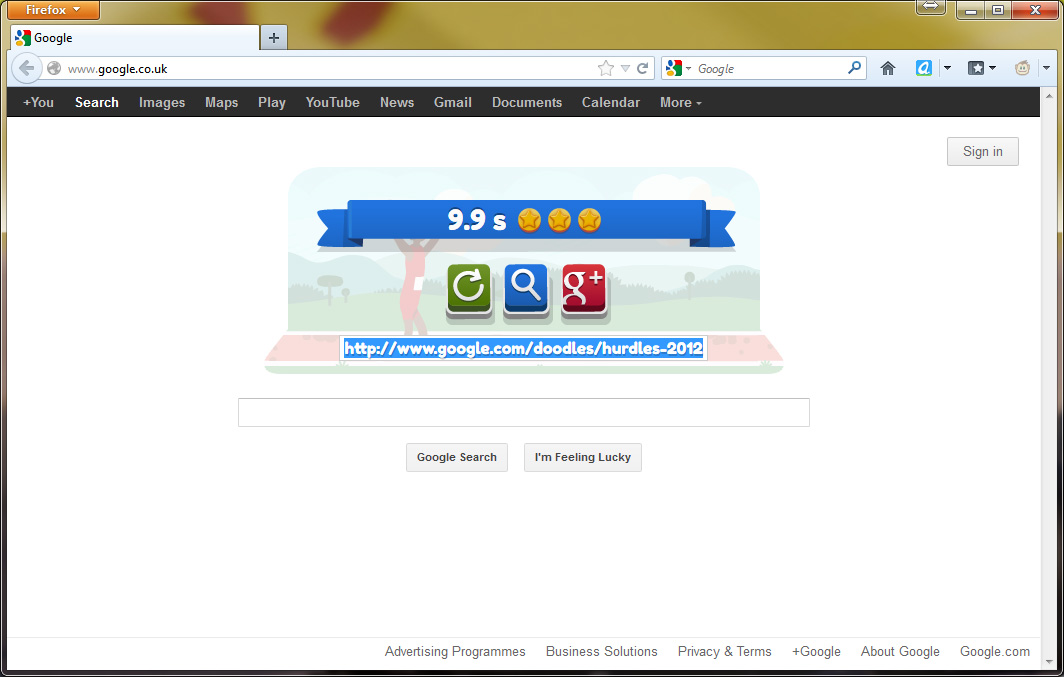This screenshot has width=1064, height=677.
Task: Bookmark this page with the star icon
Action: (605, 69)
